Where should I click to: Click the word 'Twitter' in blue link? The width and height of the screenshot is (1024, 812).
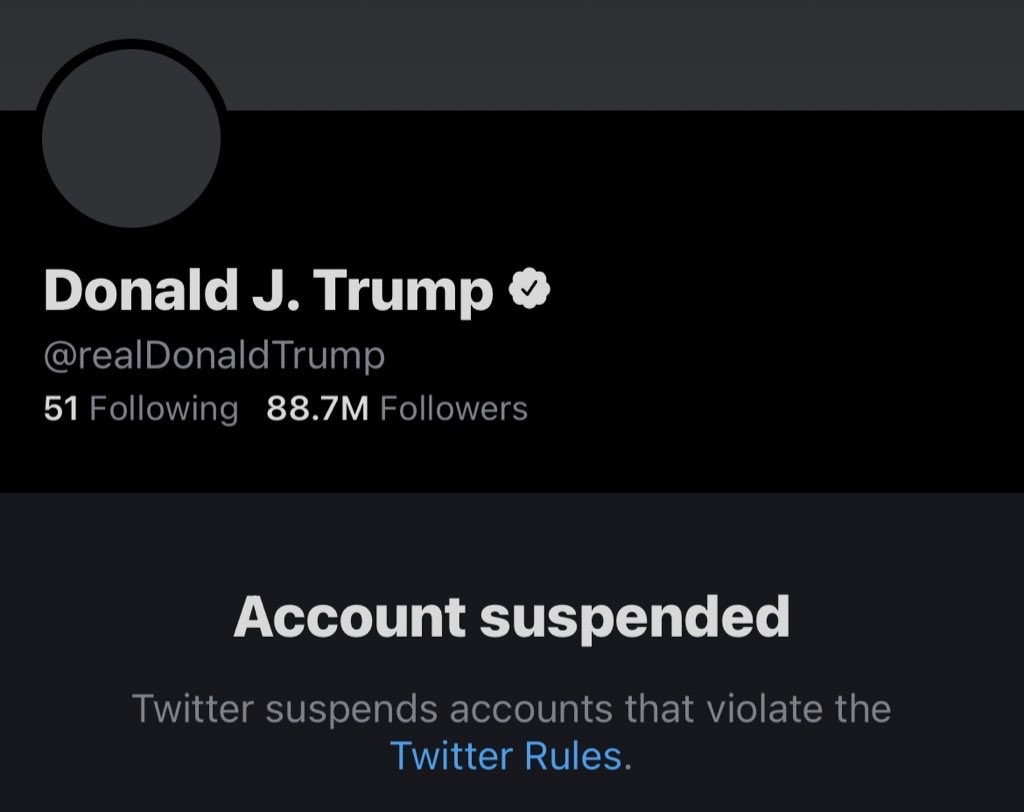[x=451, y=756]
